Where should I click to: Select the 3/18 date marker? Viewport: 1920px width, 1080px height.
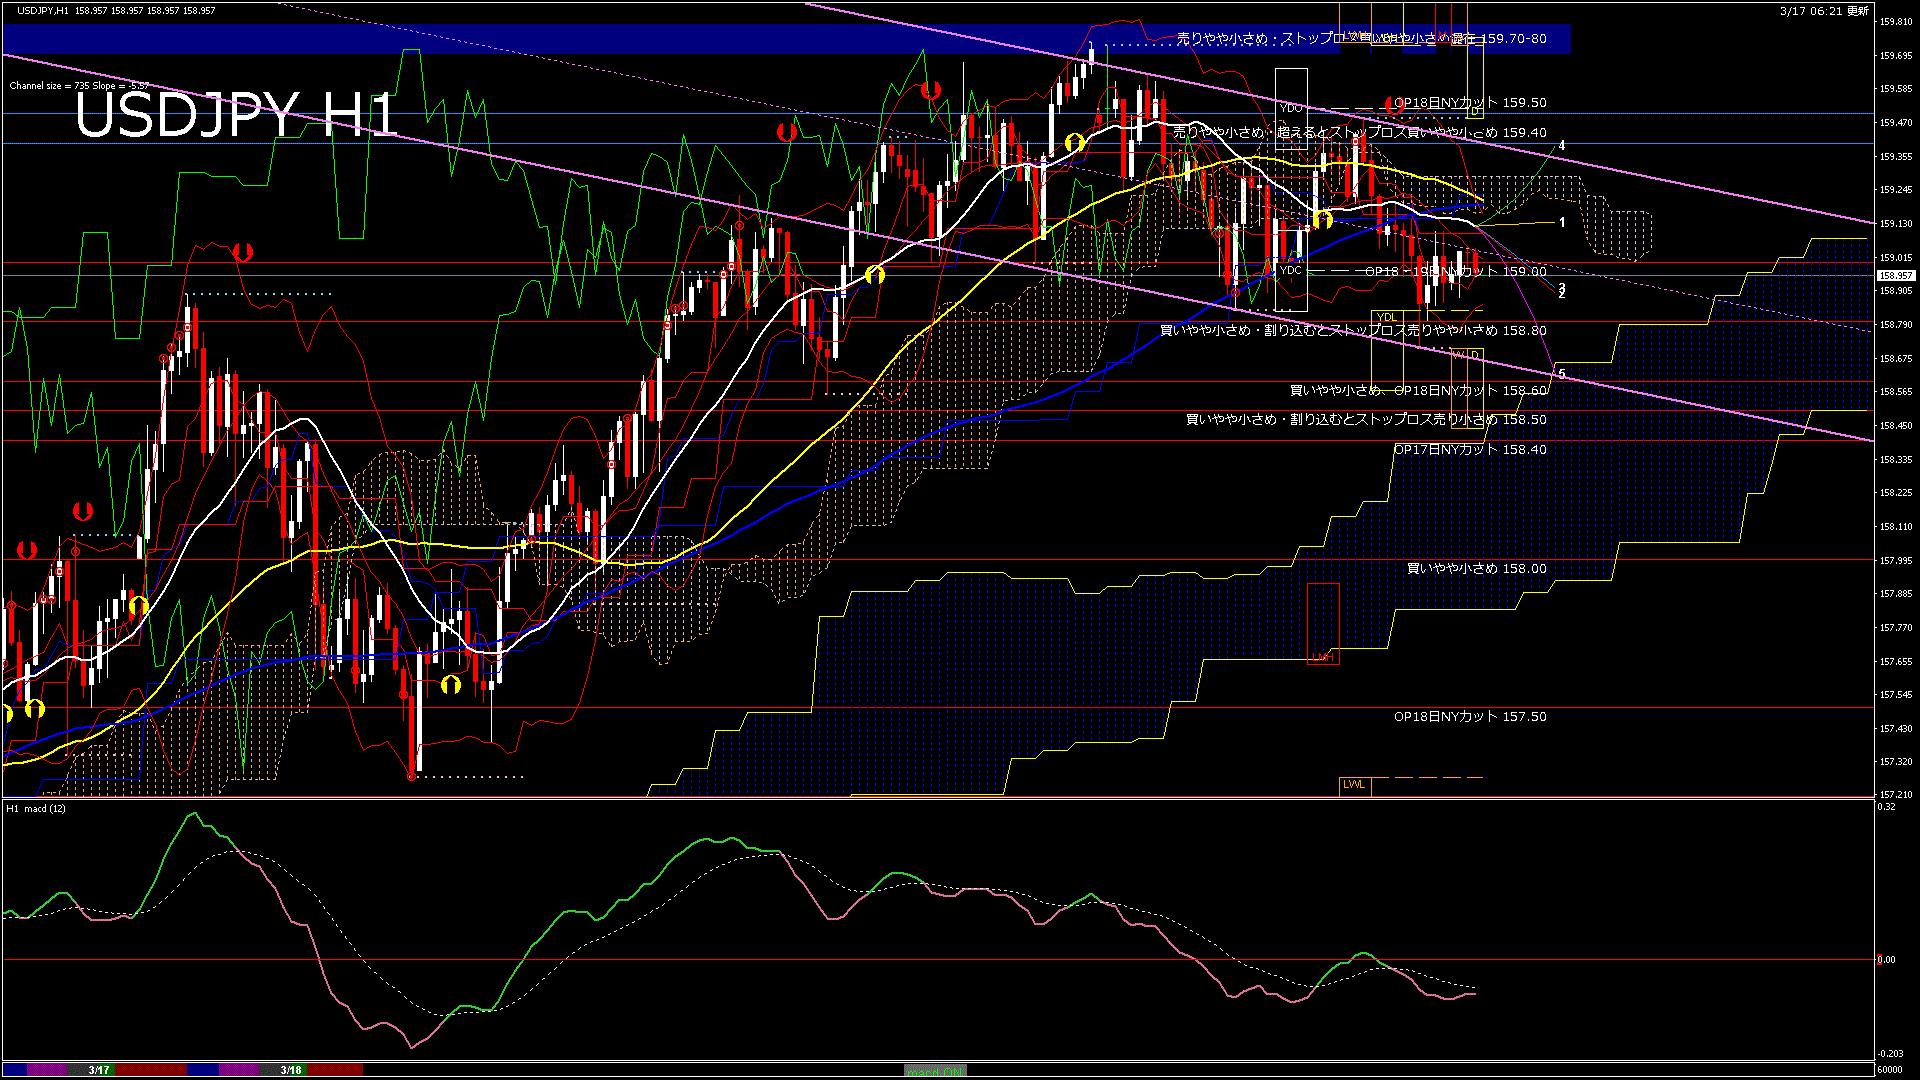291,1070
